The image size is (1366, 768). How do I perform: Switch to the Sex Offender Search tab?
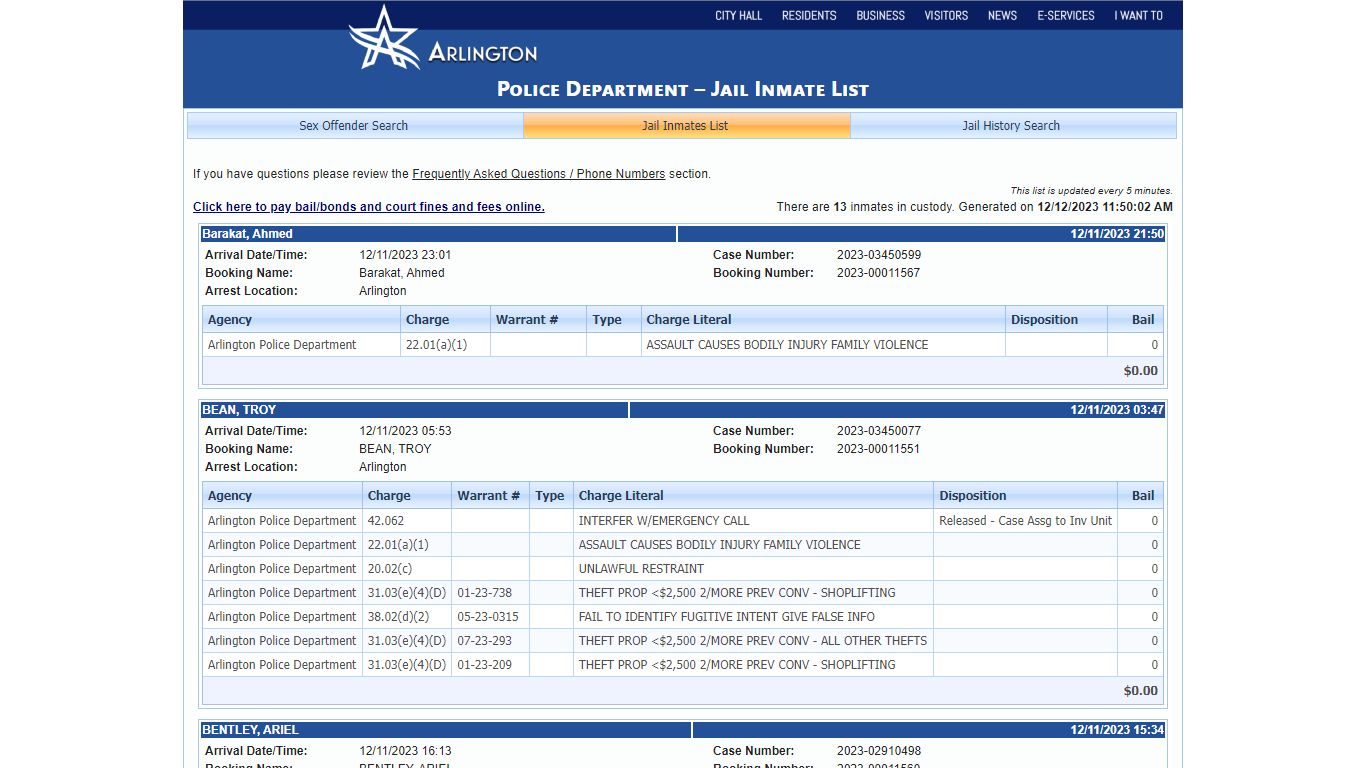pyautogui.click(x=354, y=126)
